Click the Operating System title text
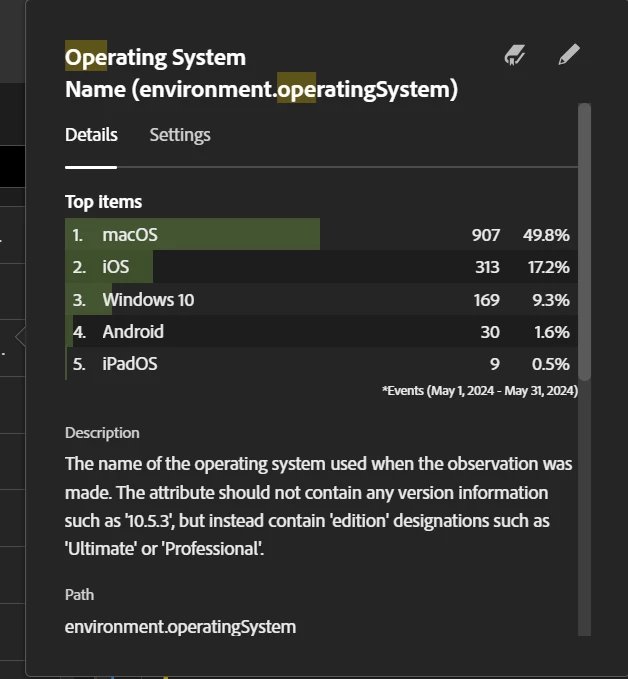Viewport: 628px width, 679px height. click(x=155, y=58)
